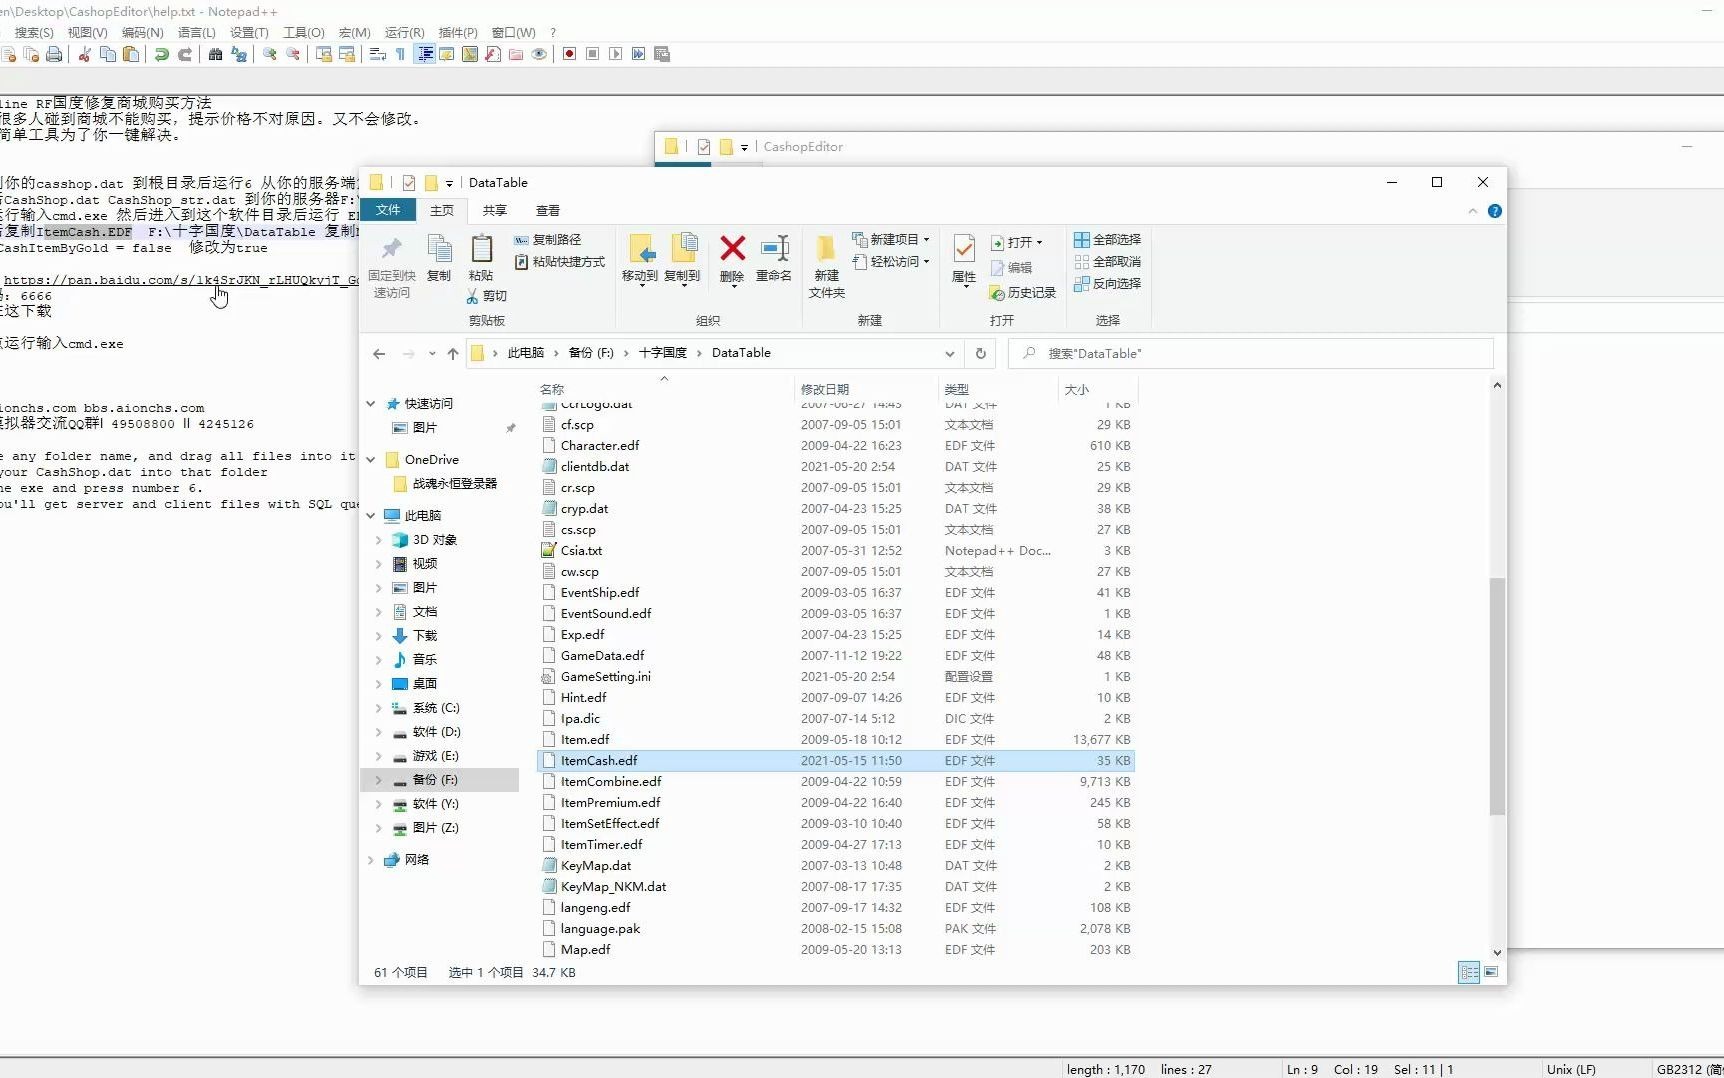Screen dimensions: 1724x1078
Task: Toggle the indent guide button in Notepad++
Action: [425, 54]
